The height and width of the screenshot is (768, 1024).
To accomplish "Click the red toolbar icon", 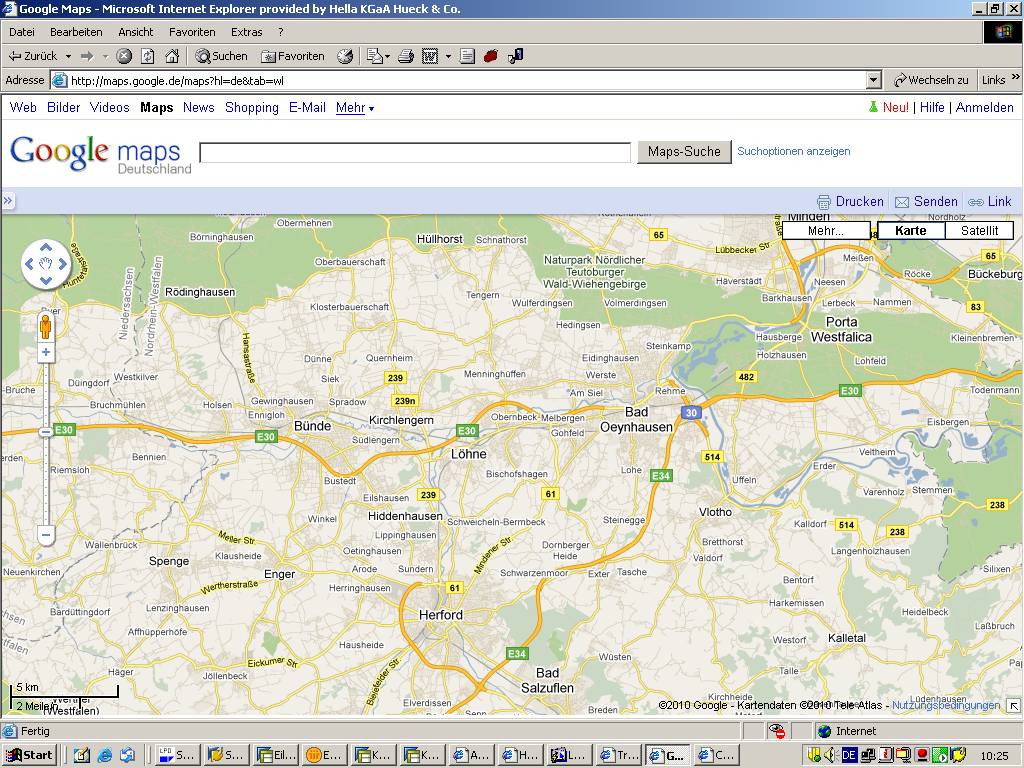I will [491, 56].
